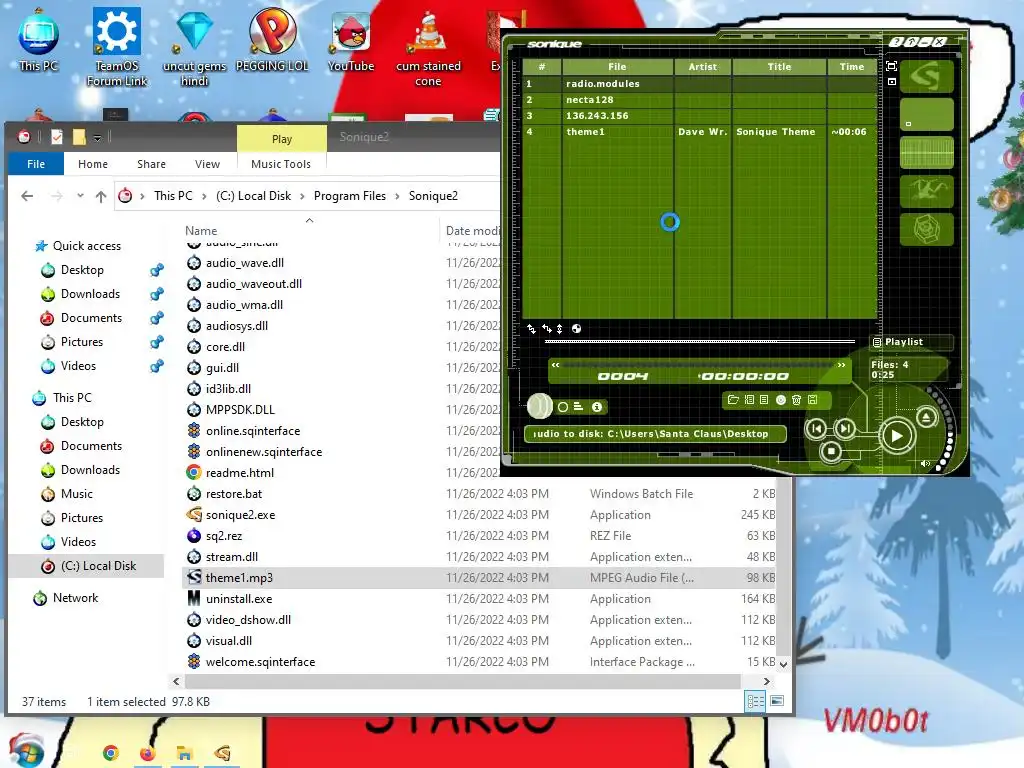Expand the chevron after Program Files breadcrumb
This screenshot has height=768, width=1024.
pyautogui.click(x=397, y=196)
